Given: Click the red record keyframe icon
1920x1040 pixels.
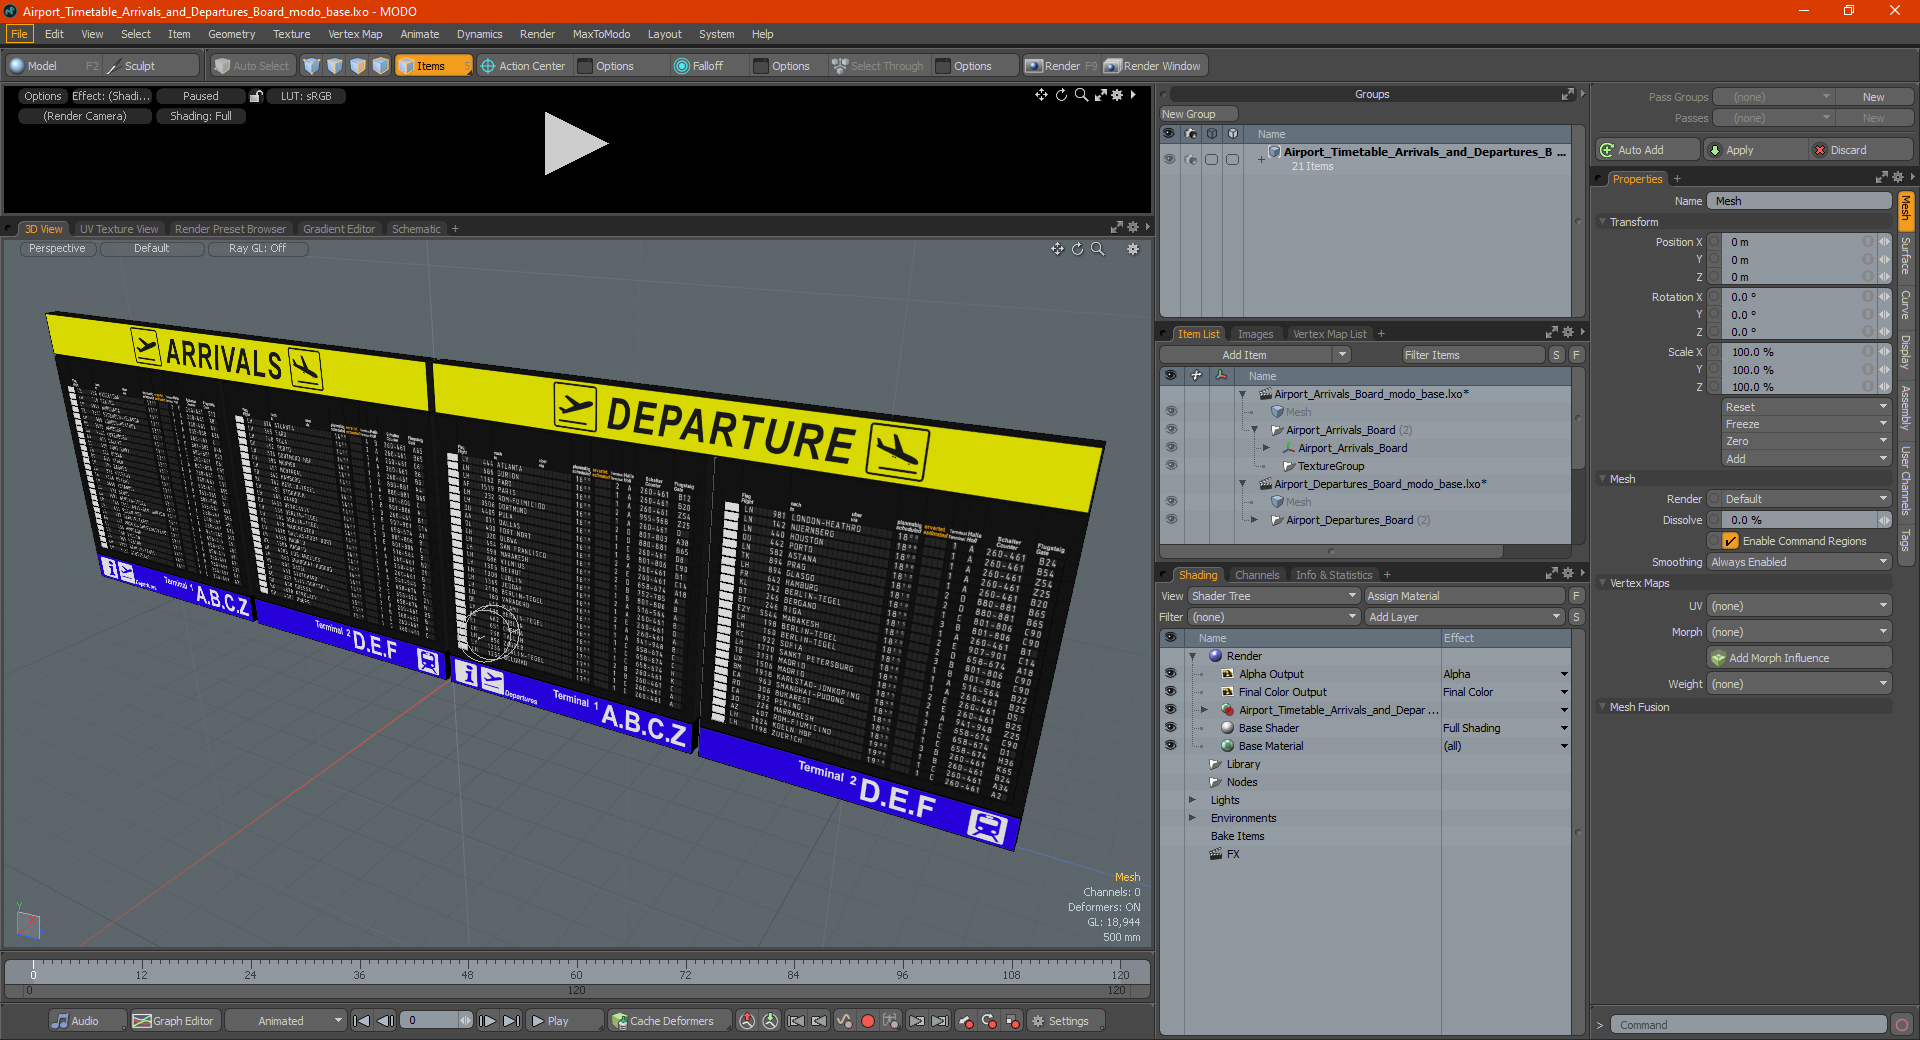Looking at the screenshot, I should [868, 1021].
